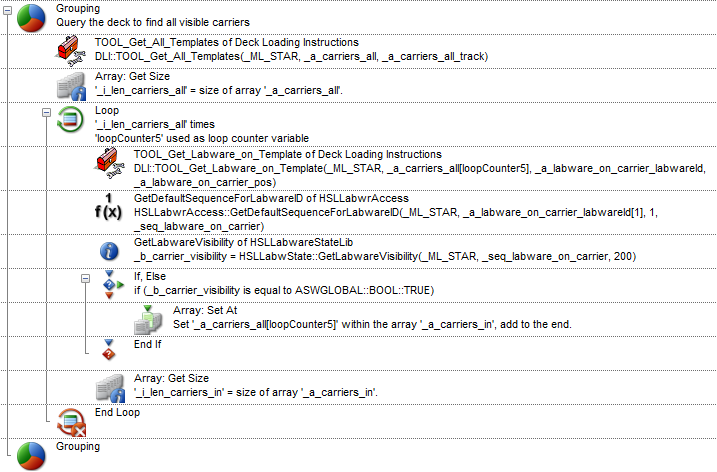
Task: Collapse the Loop block expander
Action: click(x=46, y=112)
